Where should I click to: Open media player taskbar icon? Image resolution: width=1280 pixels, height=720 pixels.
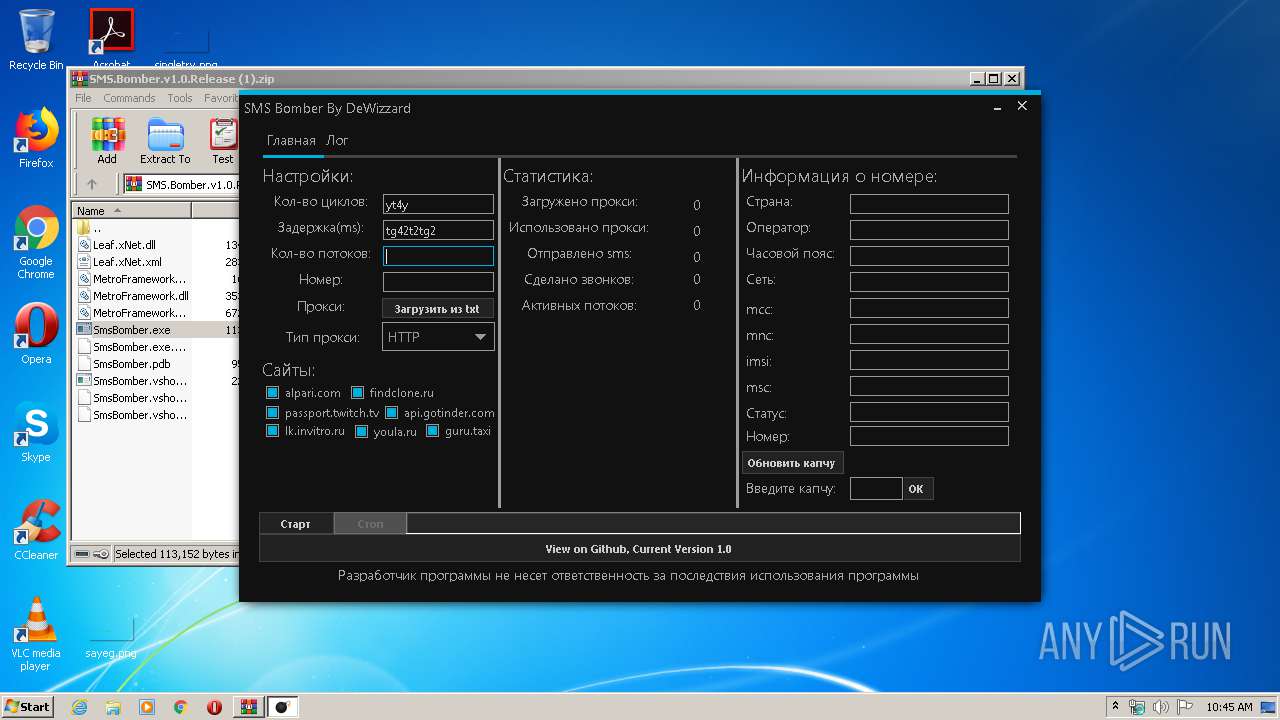147,707
